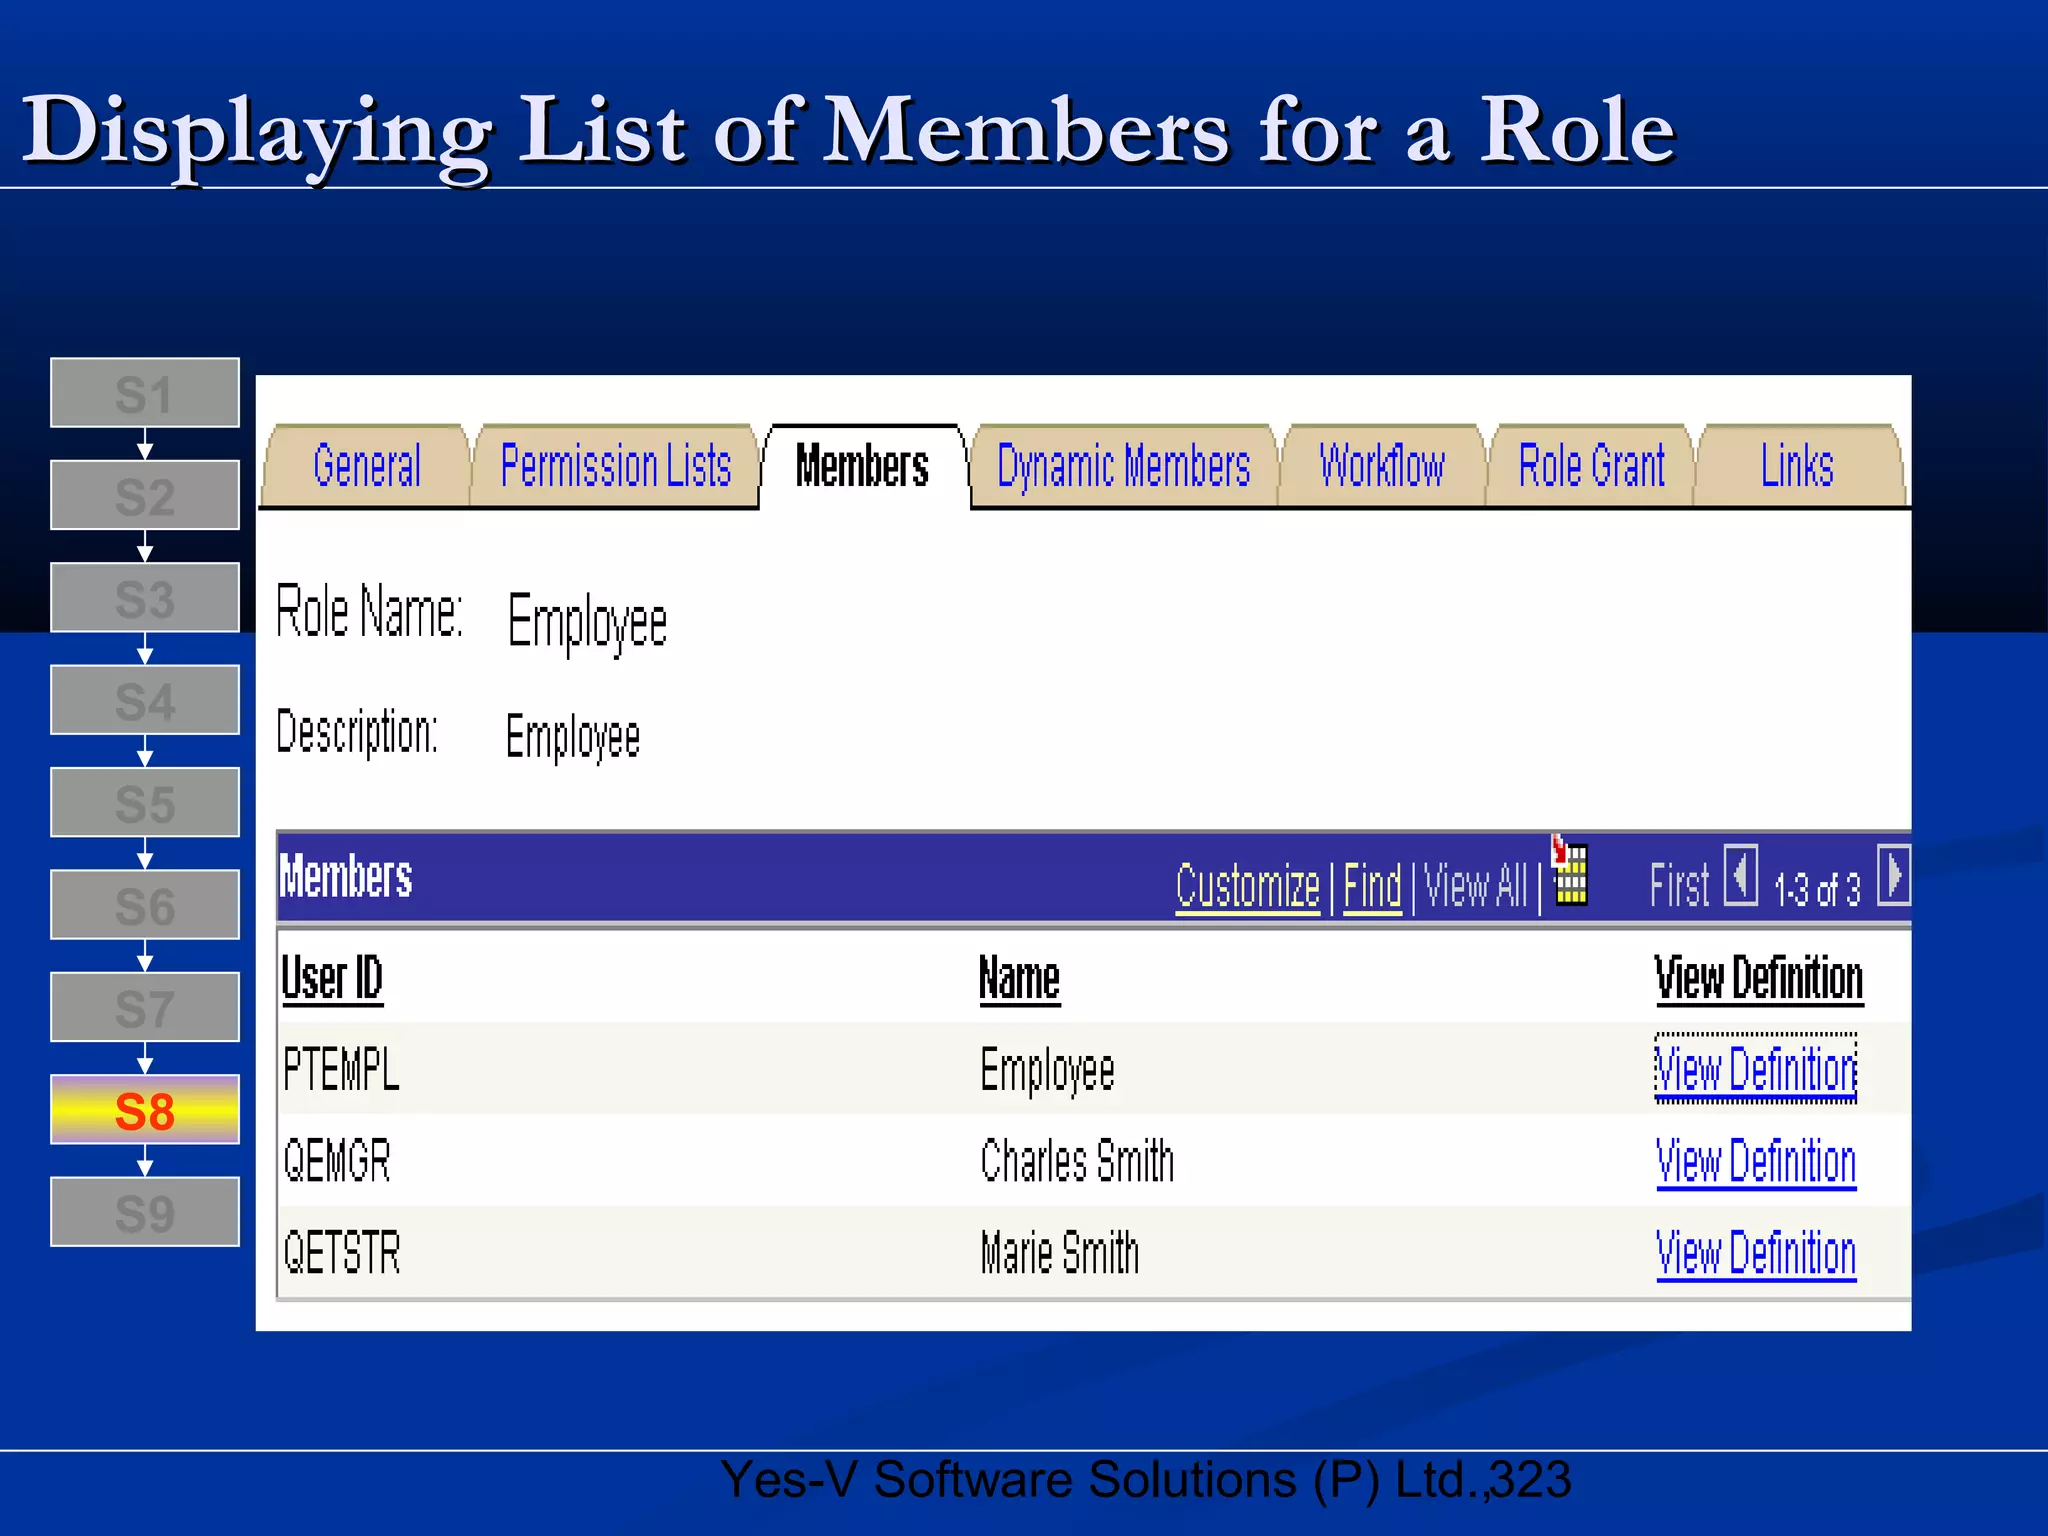Viewport: 2048px width, 1536px height.
Task: Click the S4 step box
Action: click(x=145, y=700)
